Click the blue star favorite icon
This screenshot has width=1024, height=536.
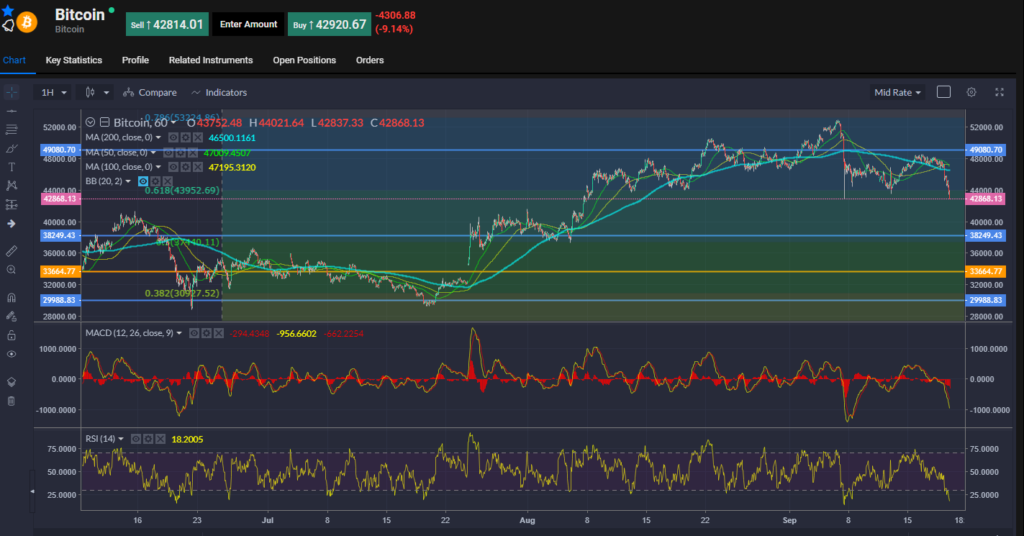(8, 11)
